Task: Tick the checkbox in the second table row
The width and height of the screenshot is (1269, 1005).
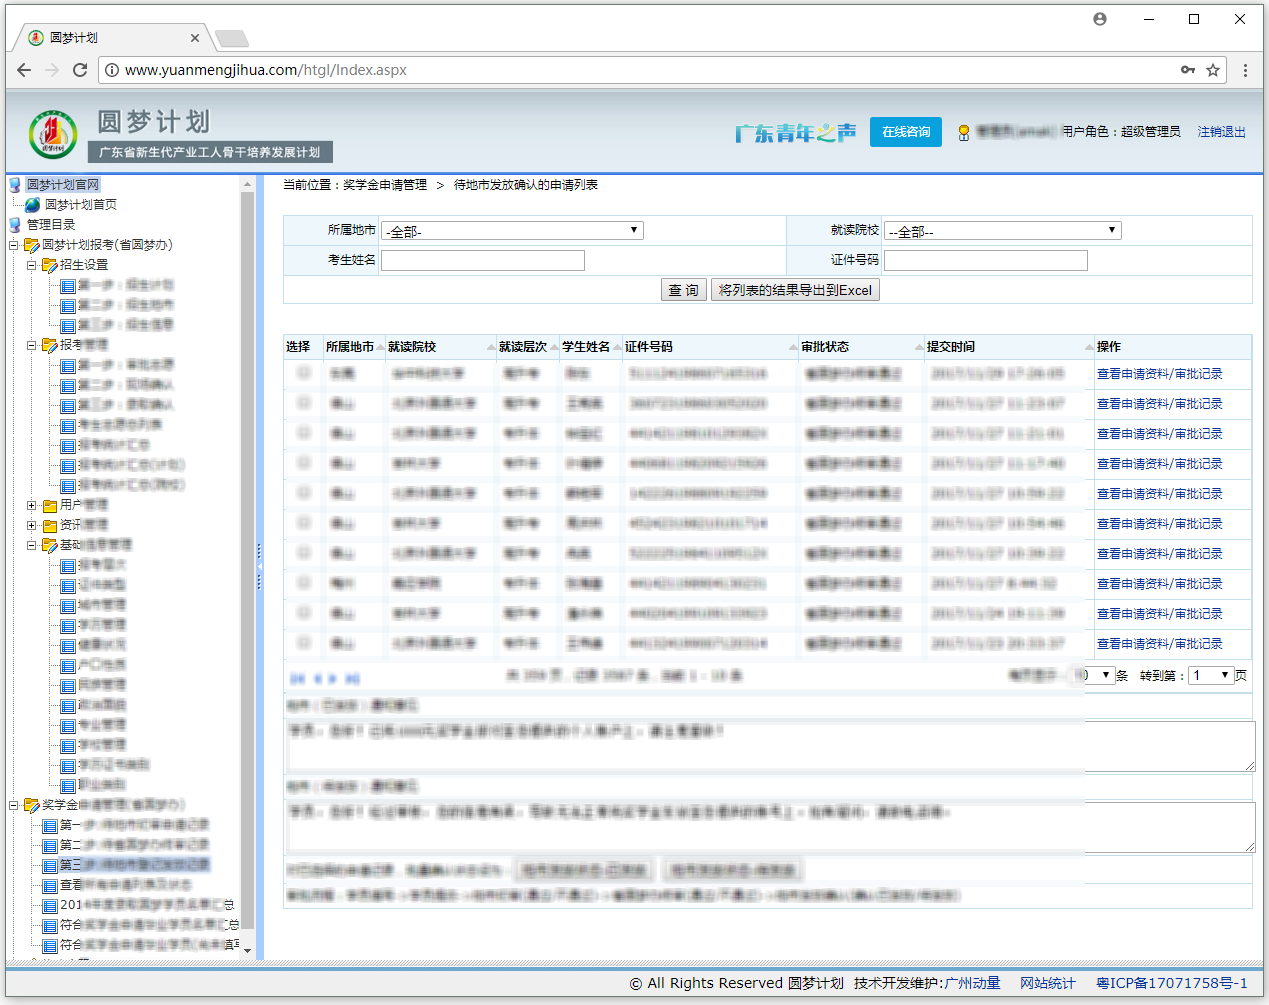Action: (x=304, y=403)
